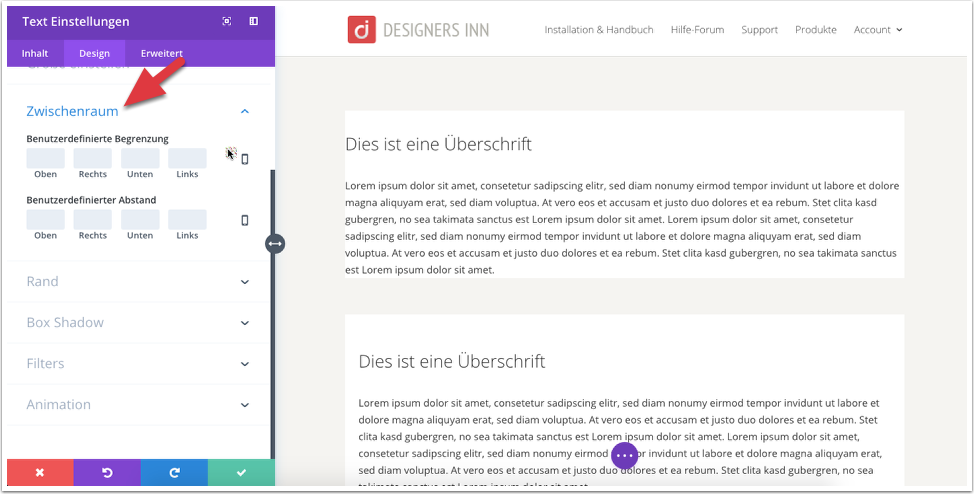Click the snap-to-side panel icon in header
This screenshot has height=494, width=974.
[x=253, y=21]
